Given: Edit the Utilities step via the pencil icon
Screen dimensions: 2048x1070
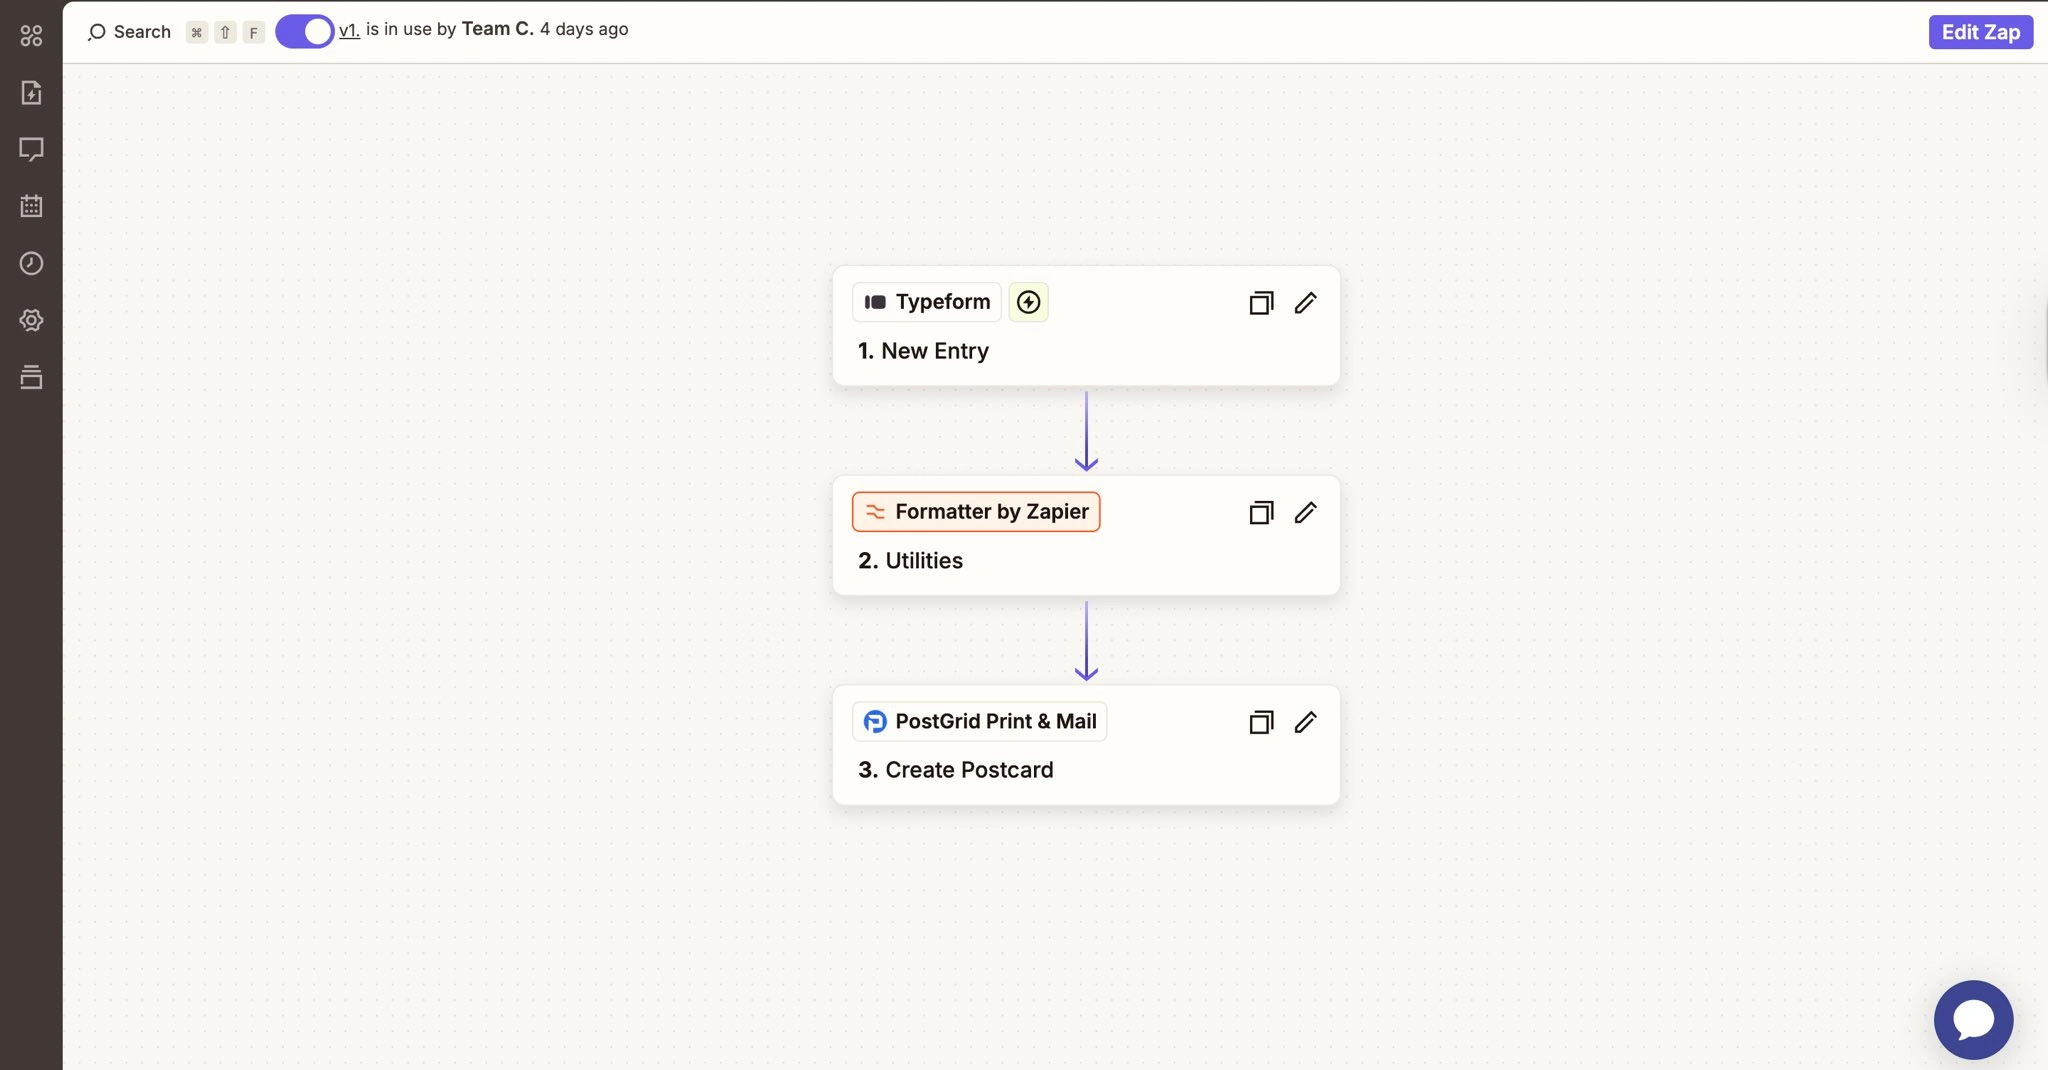Looking at the screenshot, I should click(1305, 512).
